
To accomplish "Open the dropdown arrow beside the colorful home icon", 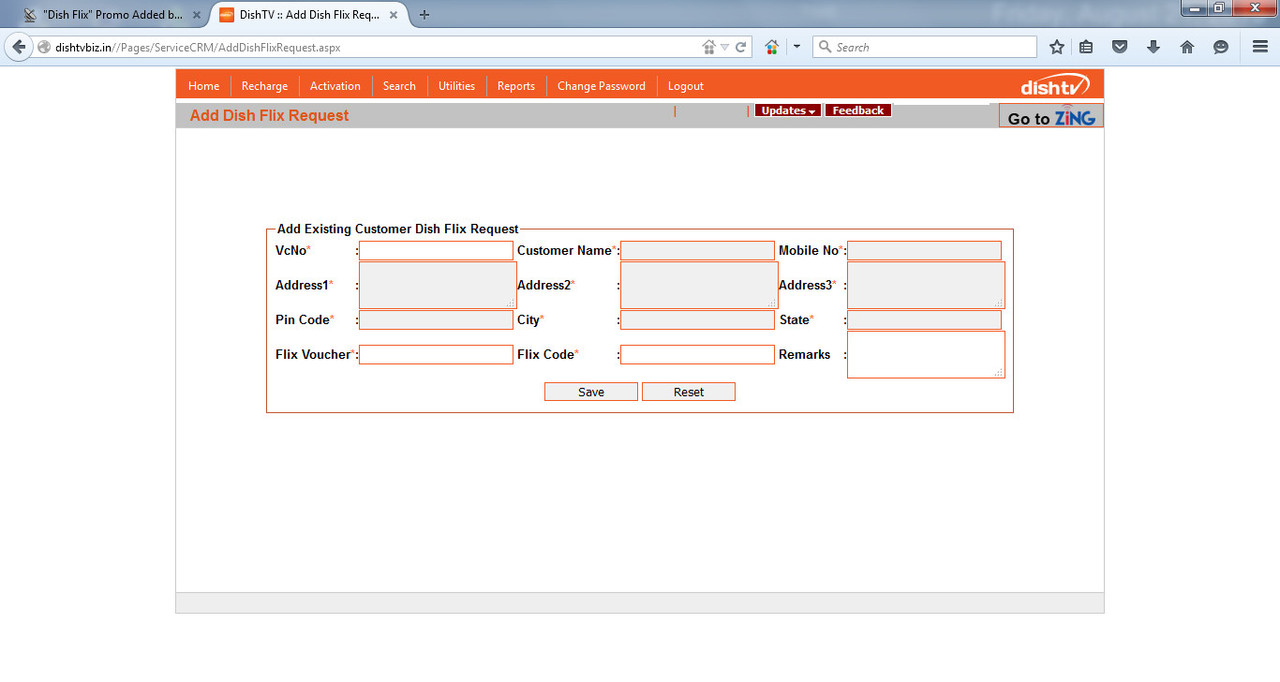I will pyautogui.click(x=796, y=47).
